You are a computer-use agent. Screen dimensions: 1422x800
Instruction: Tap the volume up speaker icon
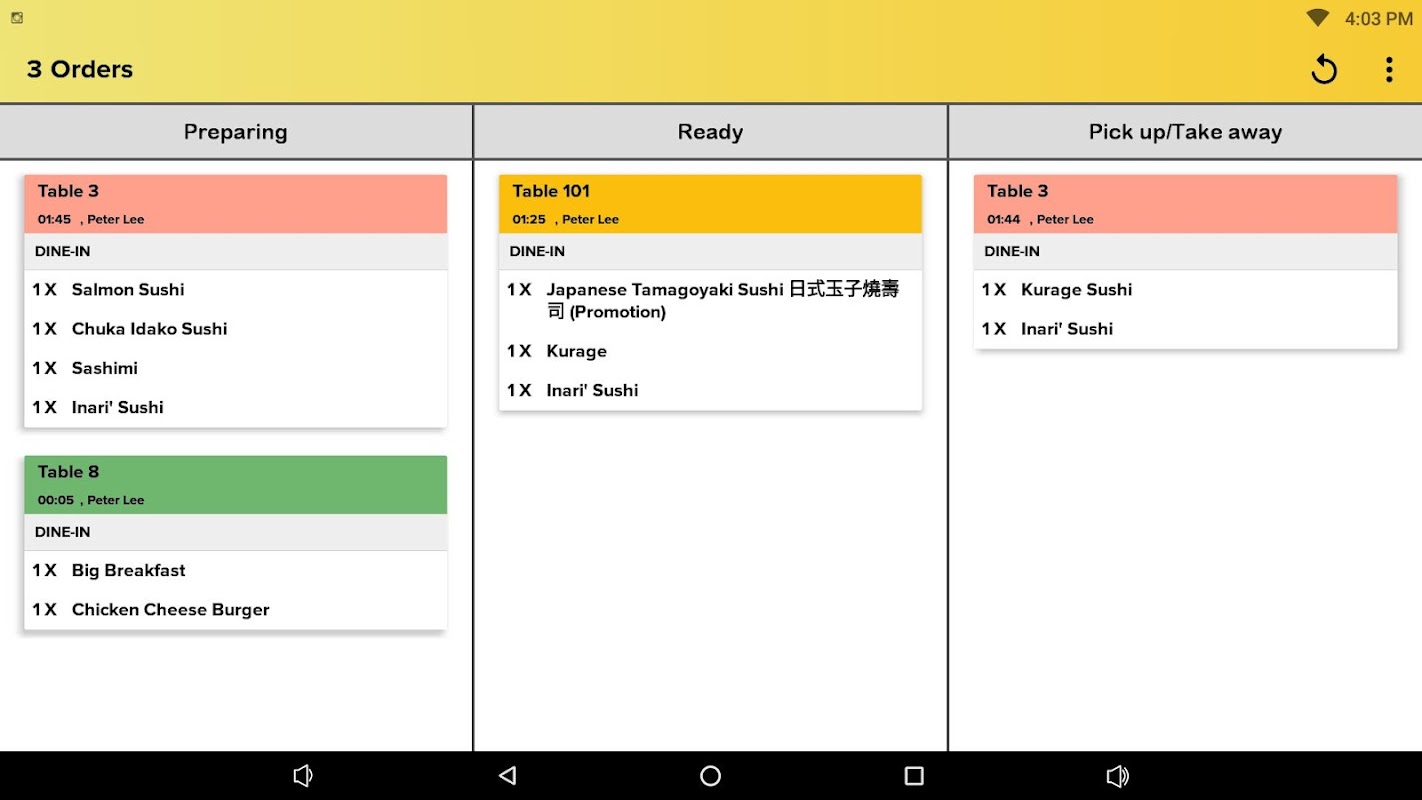(1117, 776)
